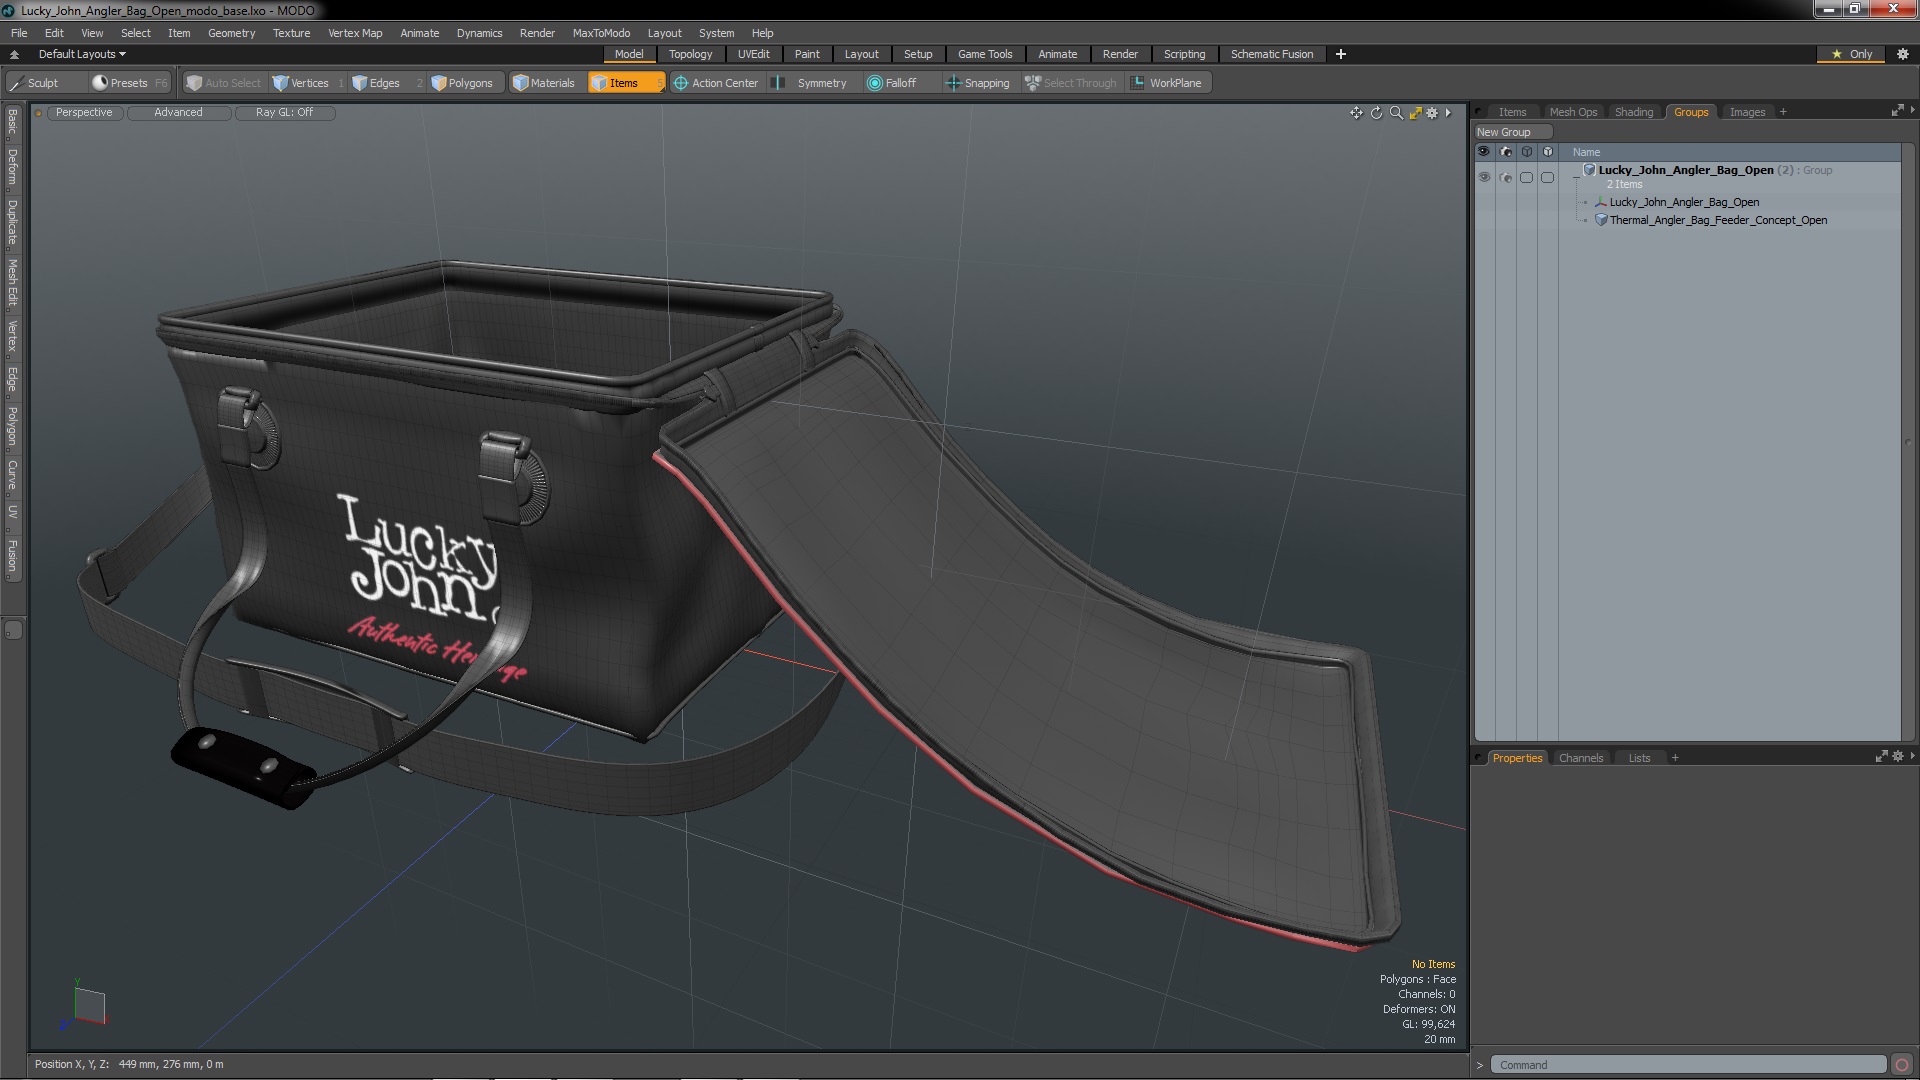Maximize viewport with the expand icon
This screenshot has height=1080, width=1920.
pos(1415,113)
